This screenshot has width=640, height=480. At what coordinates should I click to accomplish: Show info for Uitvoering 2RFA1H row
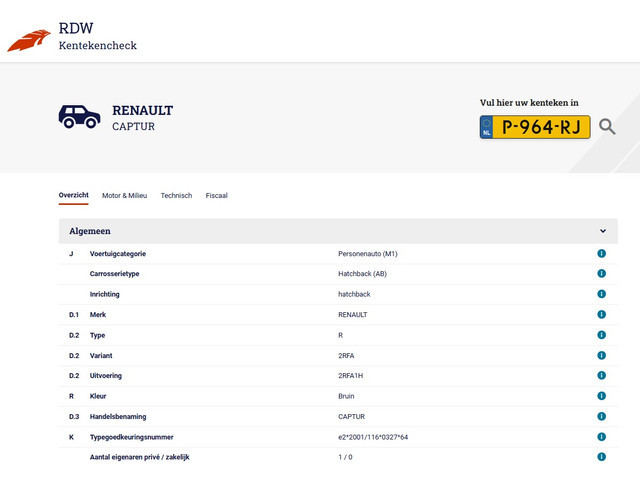coord(602,376)
